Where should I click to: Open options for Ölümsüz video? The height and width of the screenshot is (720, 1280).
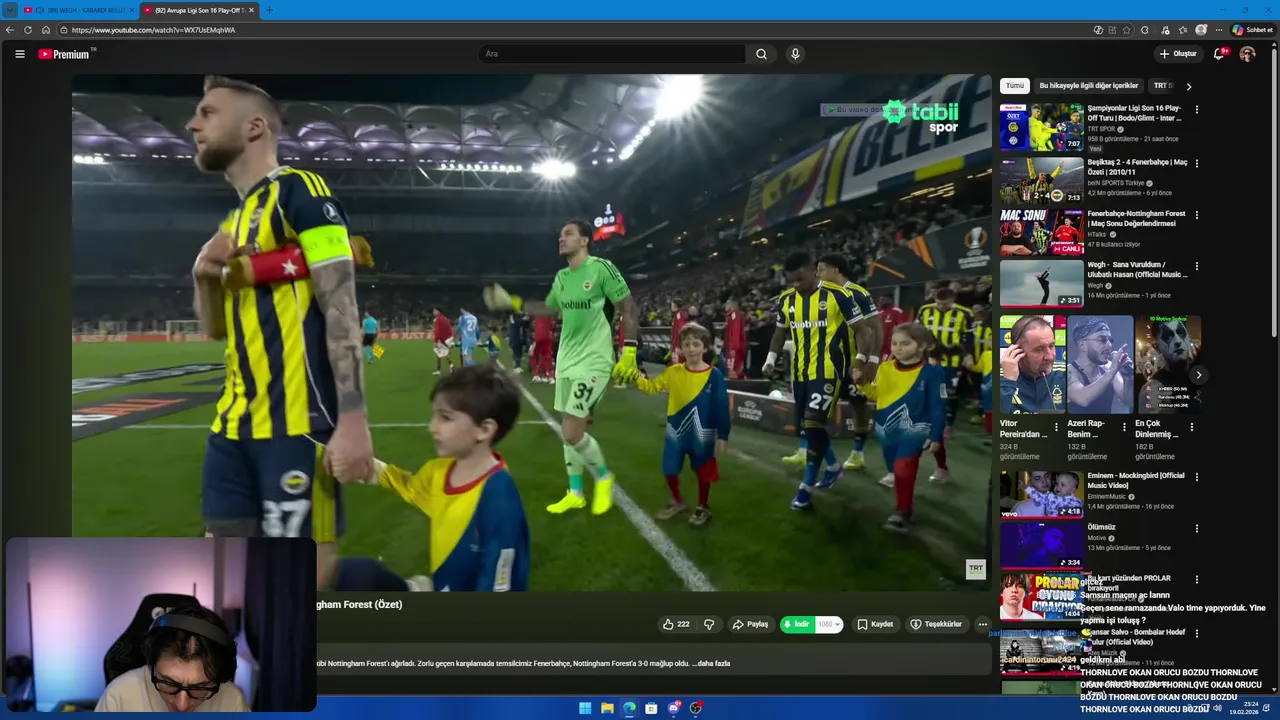click(x=1197, y=529)
